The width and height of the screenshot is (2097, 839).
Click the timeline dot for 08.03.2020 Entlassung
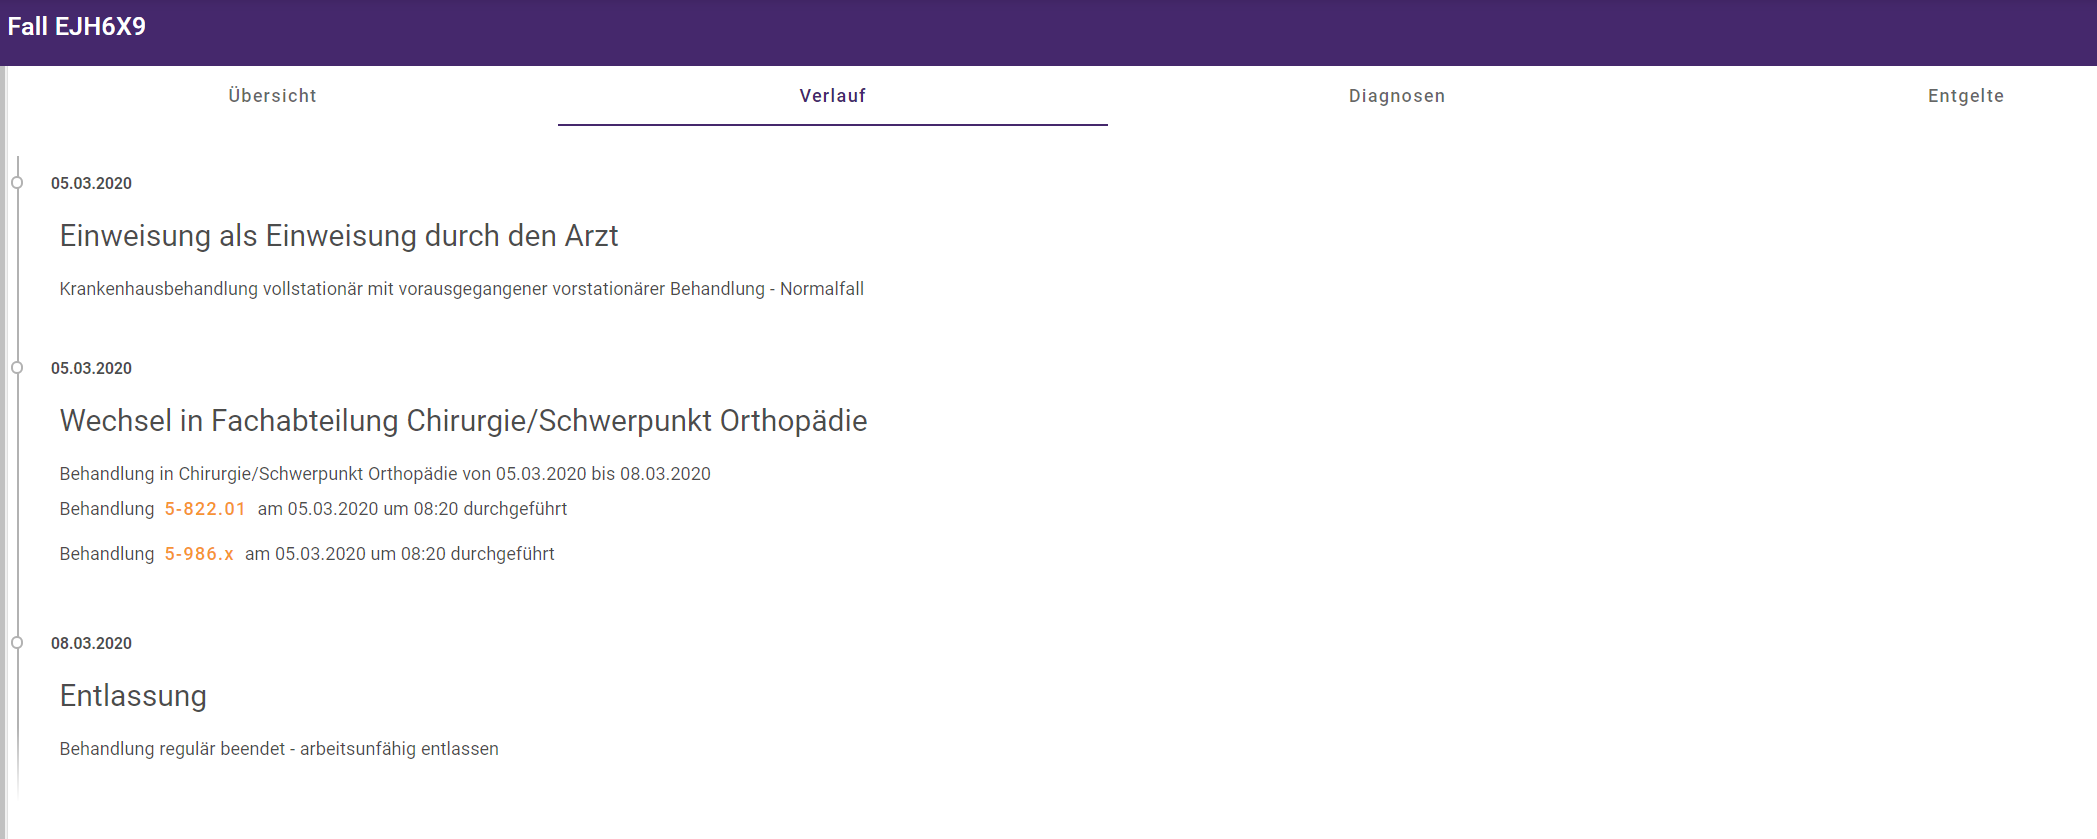click(x=17, y=643)
